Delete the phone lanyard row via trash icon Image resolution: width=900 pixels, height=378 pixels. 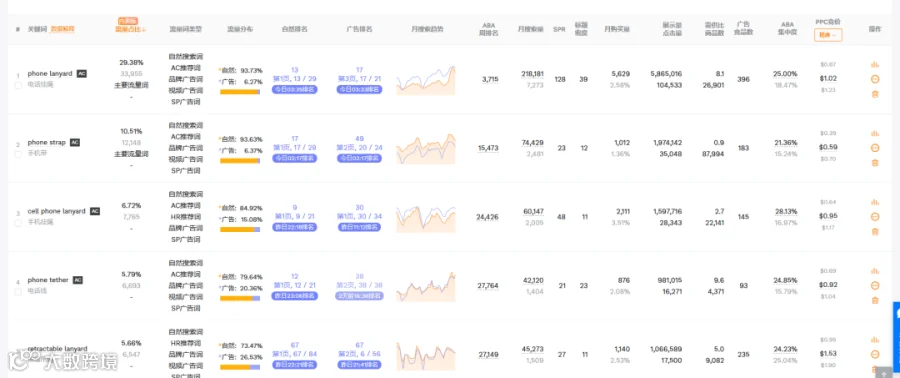[x=875, y=94]
